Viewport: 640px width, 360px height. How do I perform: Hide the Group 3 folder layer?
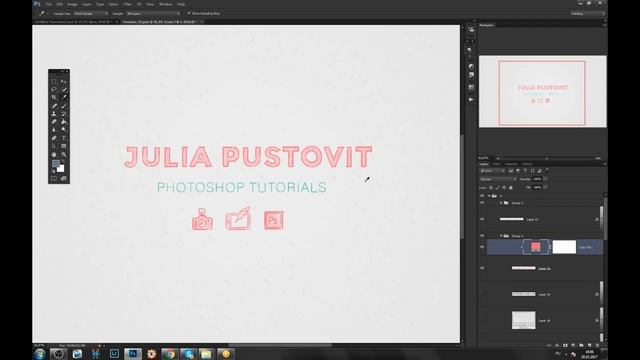tap(482, 236)
